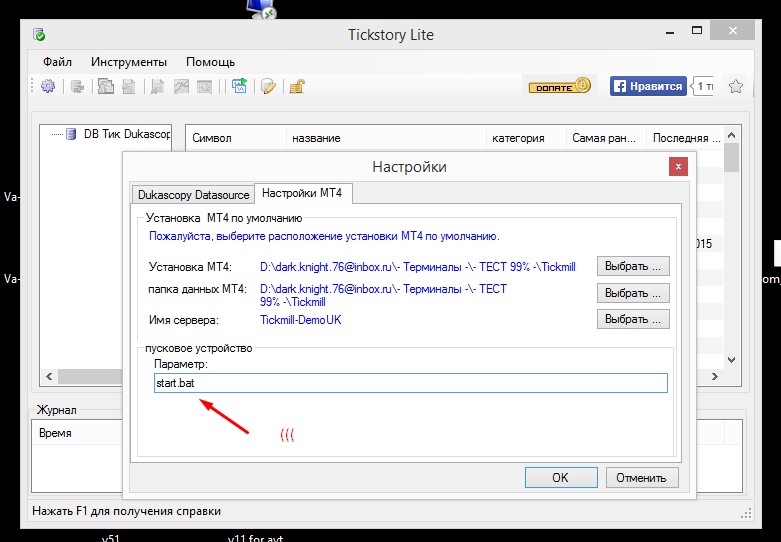Open the Инструменты menu
This screenshot has width=781, height=542.
point(129,62)
